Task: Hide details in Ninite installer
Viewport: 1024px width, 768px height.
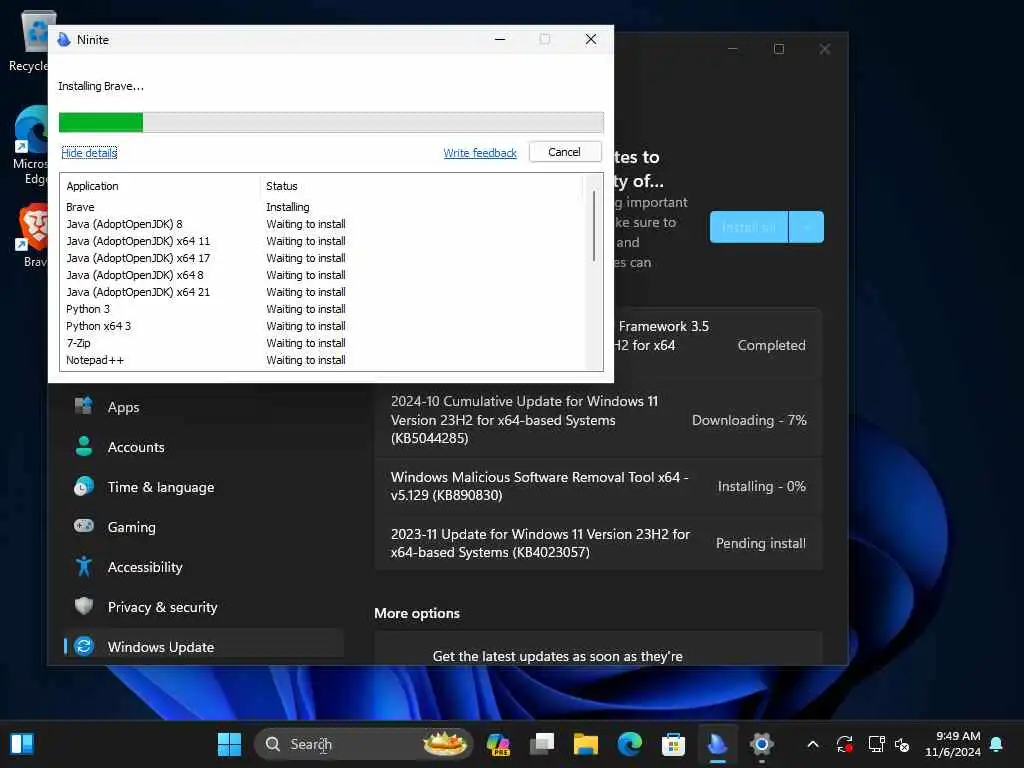Action: pos(89,153)
